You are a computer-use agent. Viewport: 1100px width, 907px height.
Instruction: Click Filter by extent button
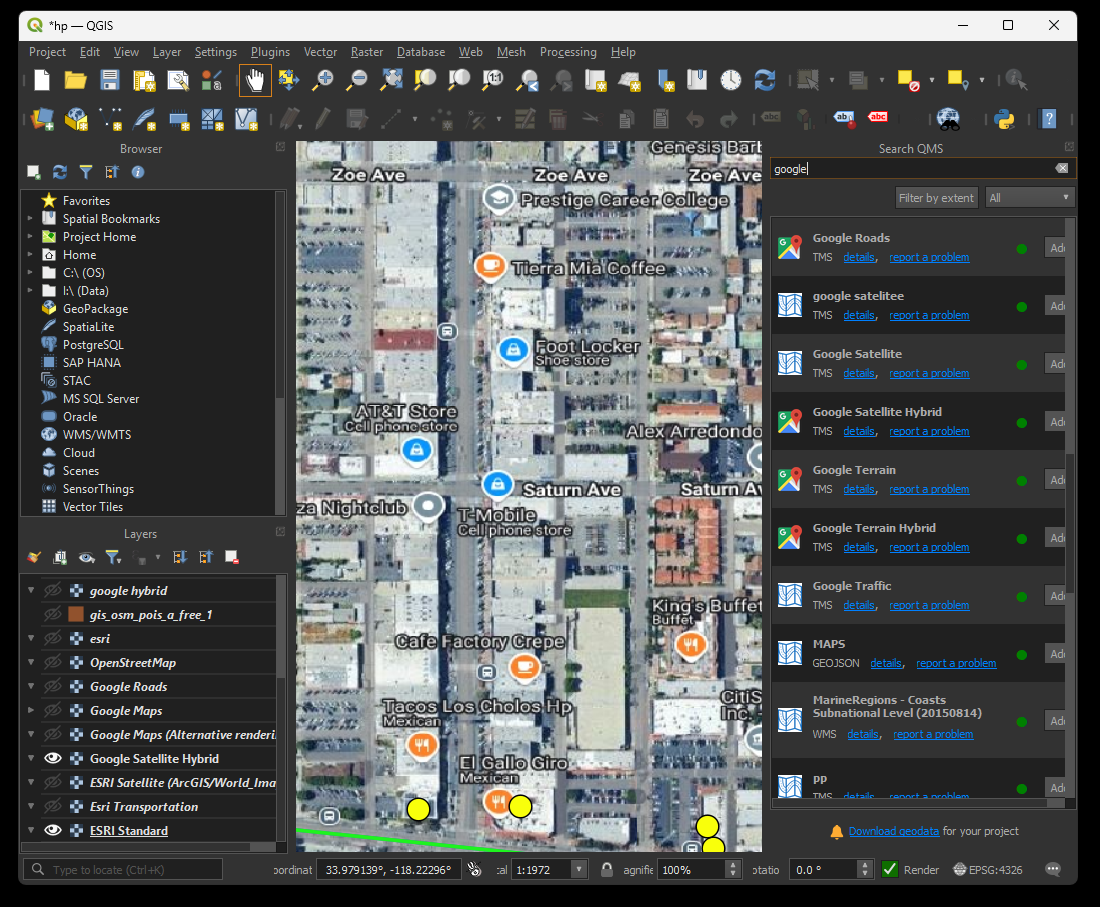coord(936,198)
